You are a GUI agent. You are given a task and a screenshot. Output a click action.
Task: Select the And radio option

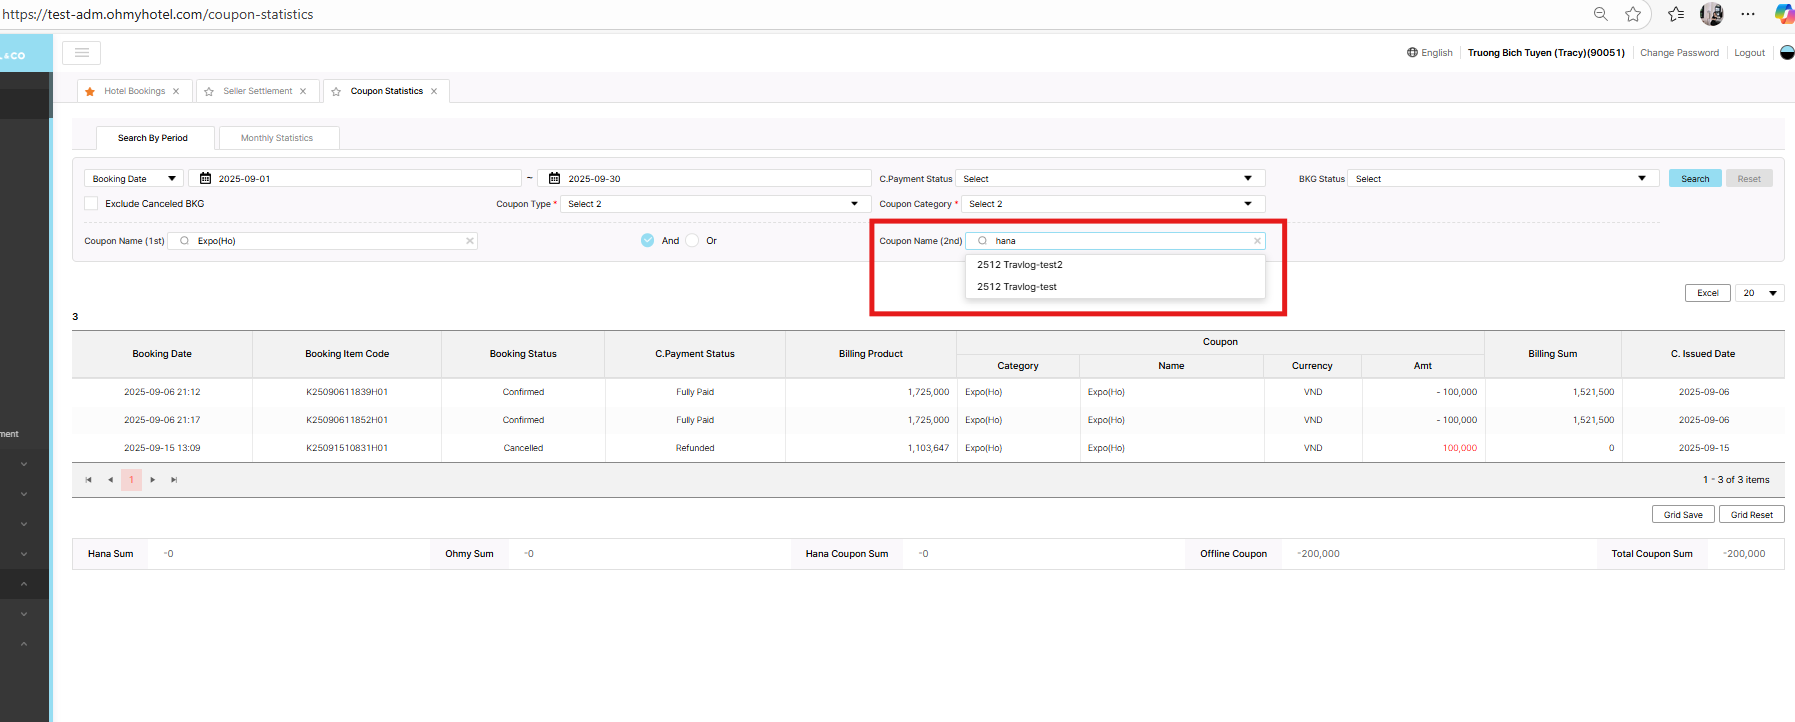648,241
